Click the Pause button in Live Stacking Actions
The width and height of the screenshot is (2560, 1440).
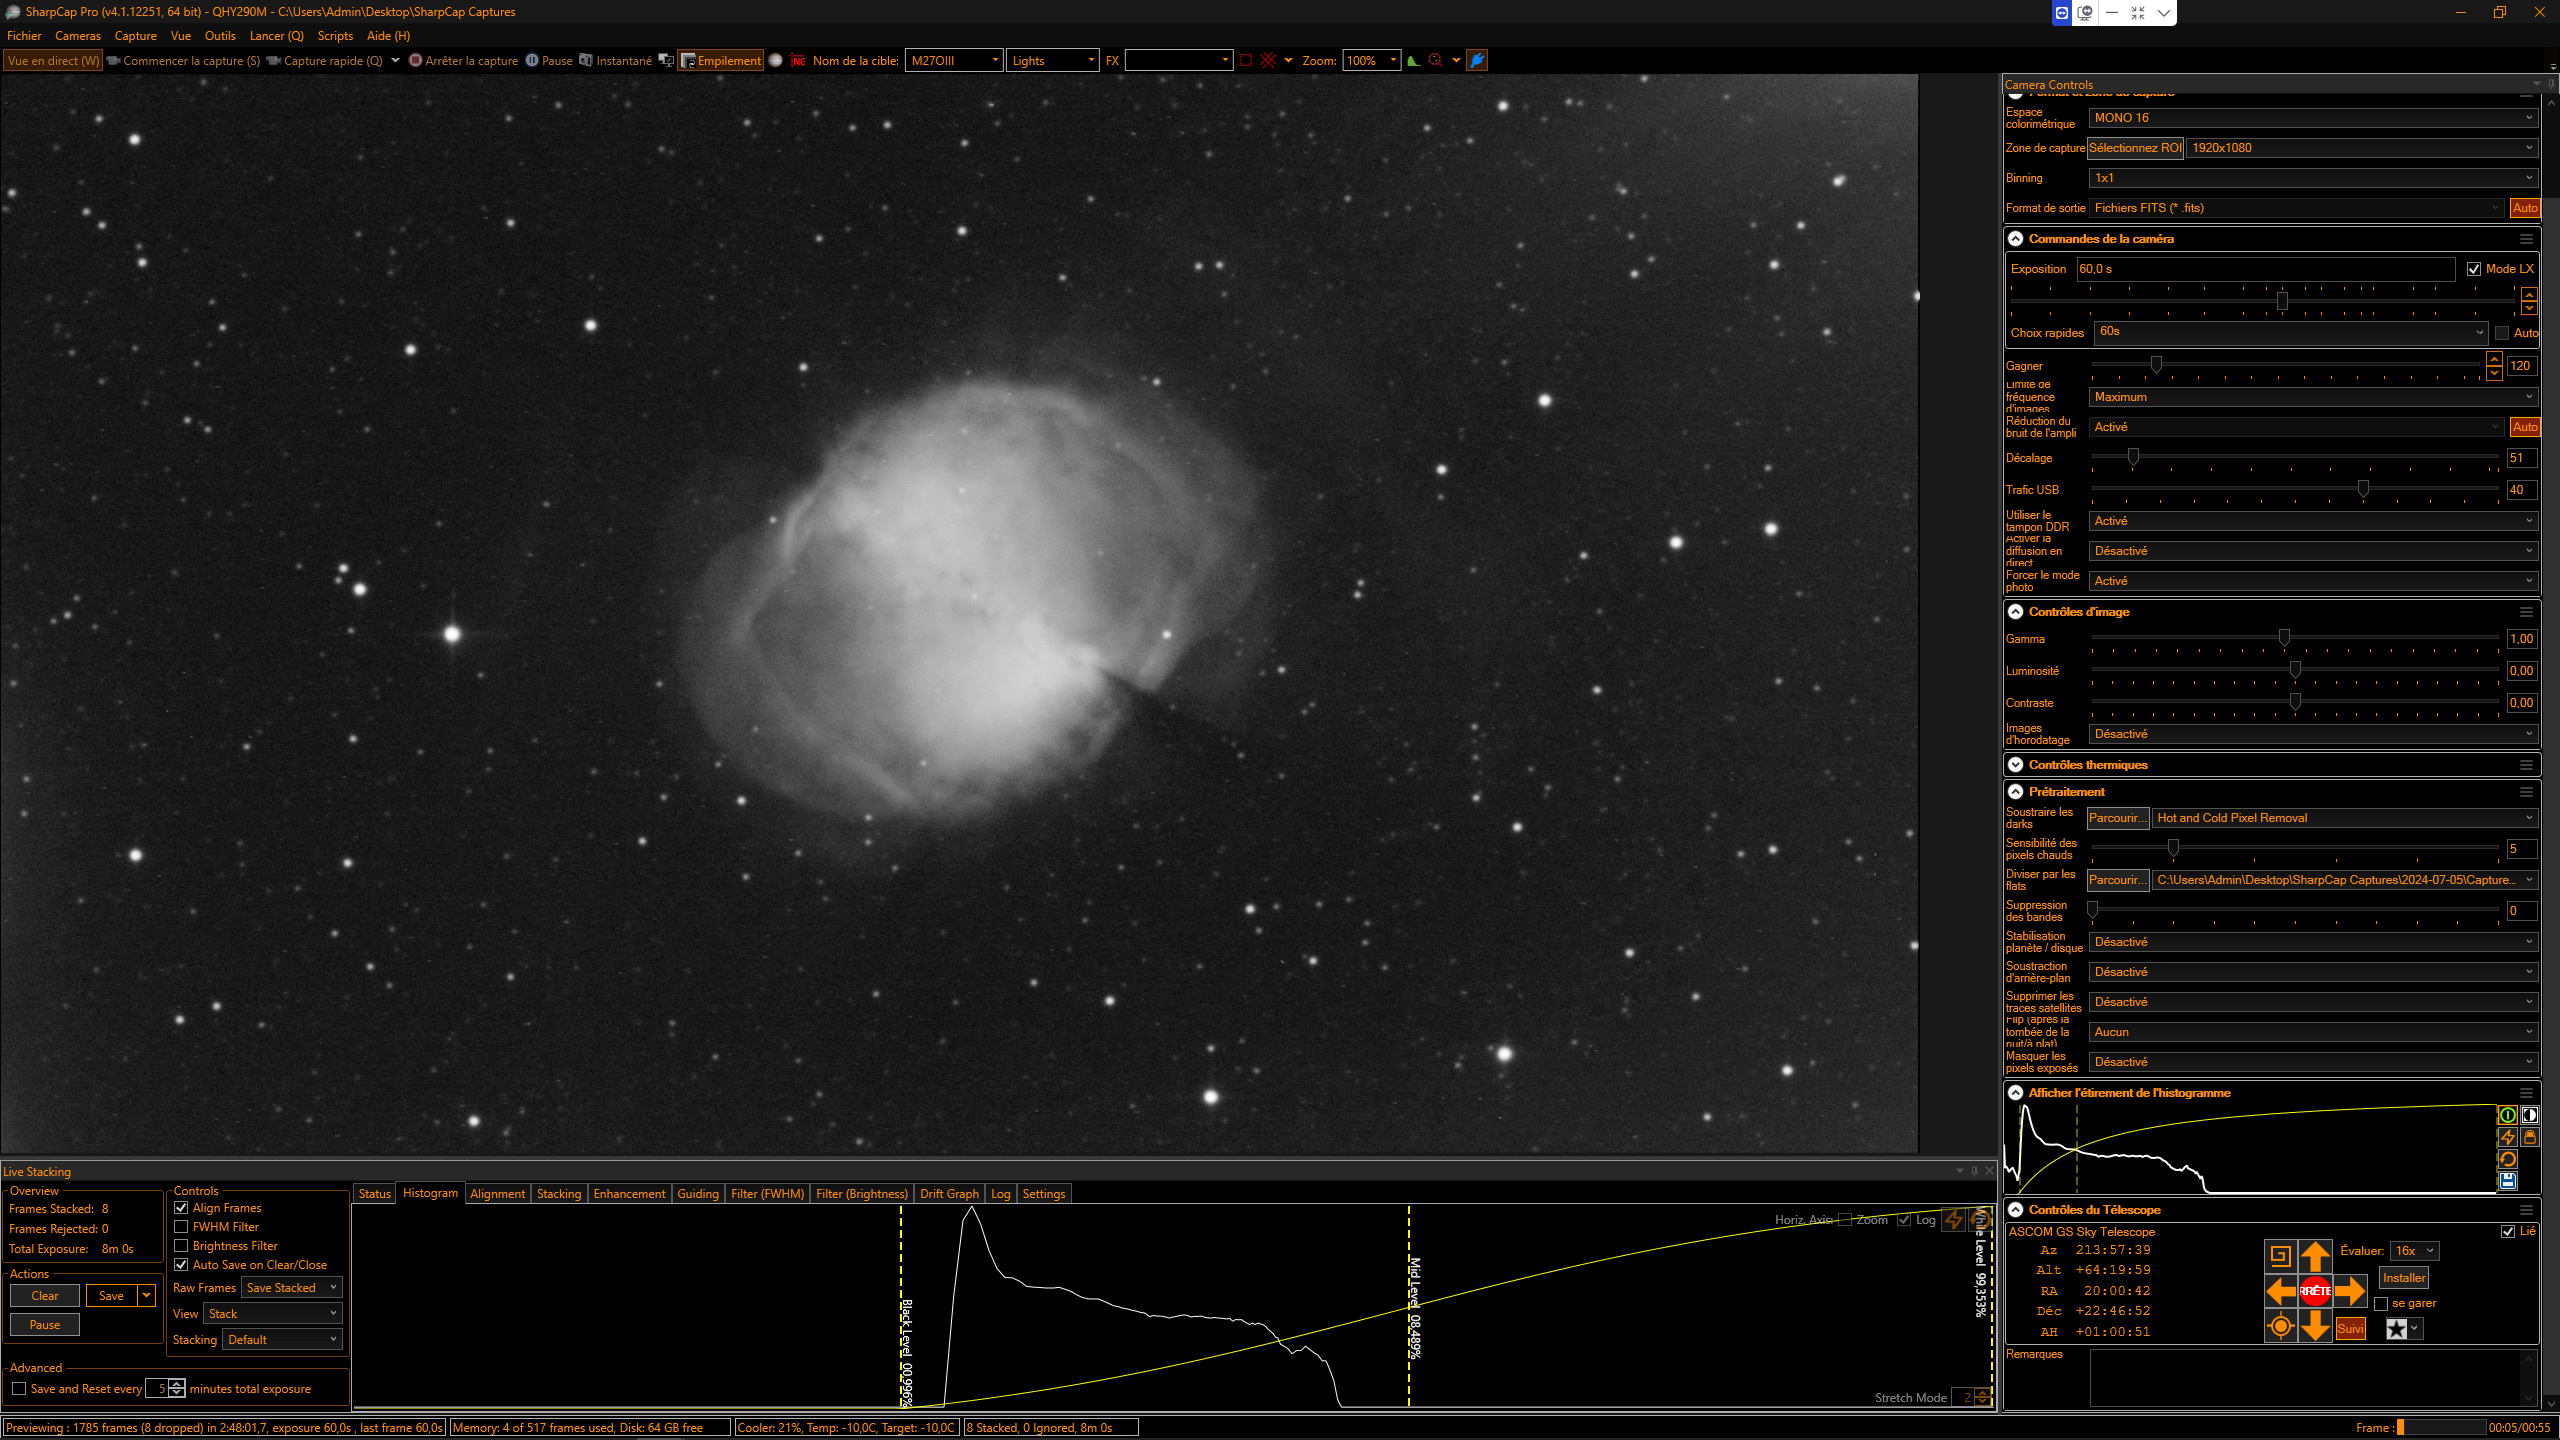(x=45, y=1325)
